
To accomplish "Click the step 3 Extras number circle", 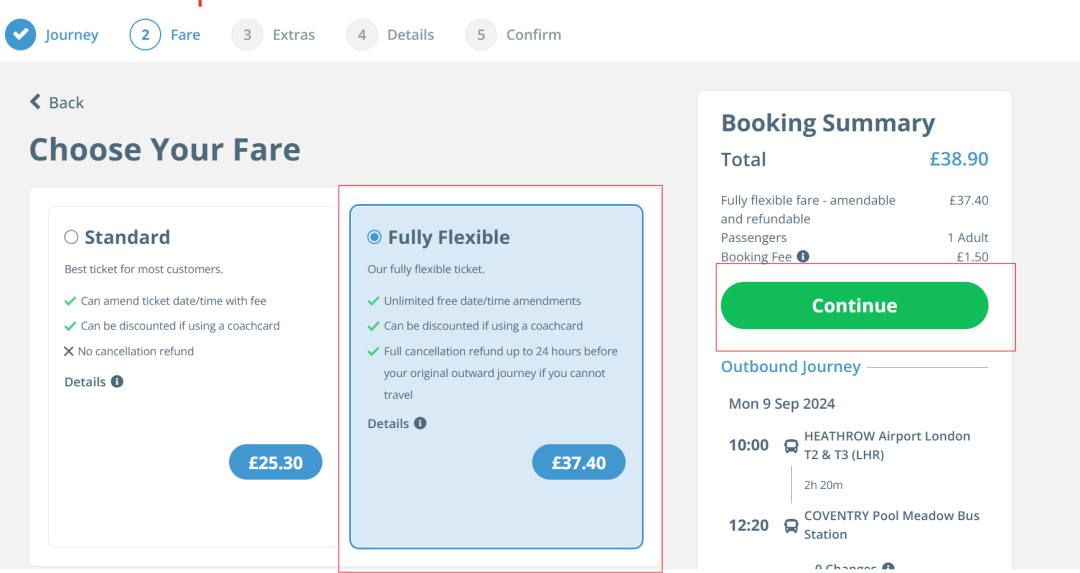I will [247, 35].
